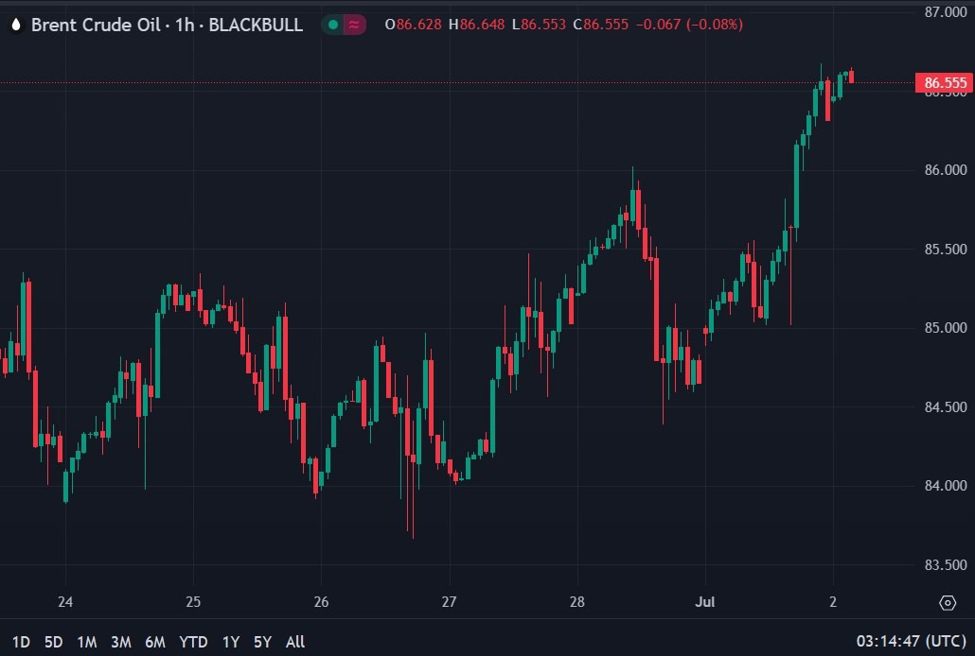
Task: Click the red 86.555 current price label
Action: [944, 83]
